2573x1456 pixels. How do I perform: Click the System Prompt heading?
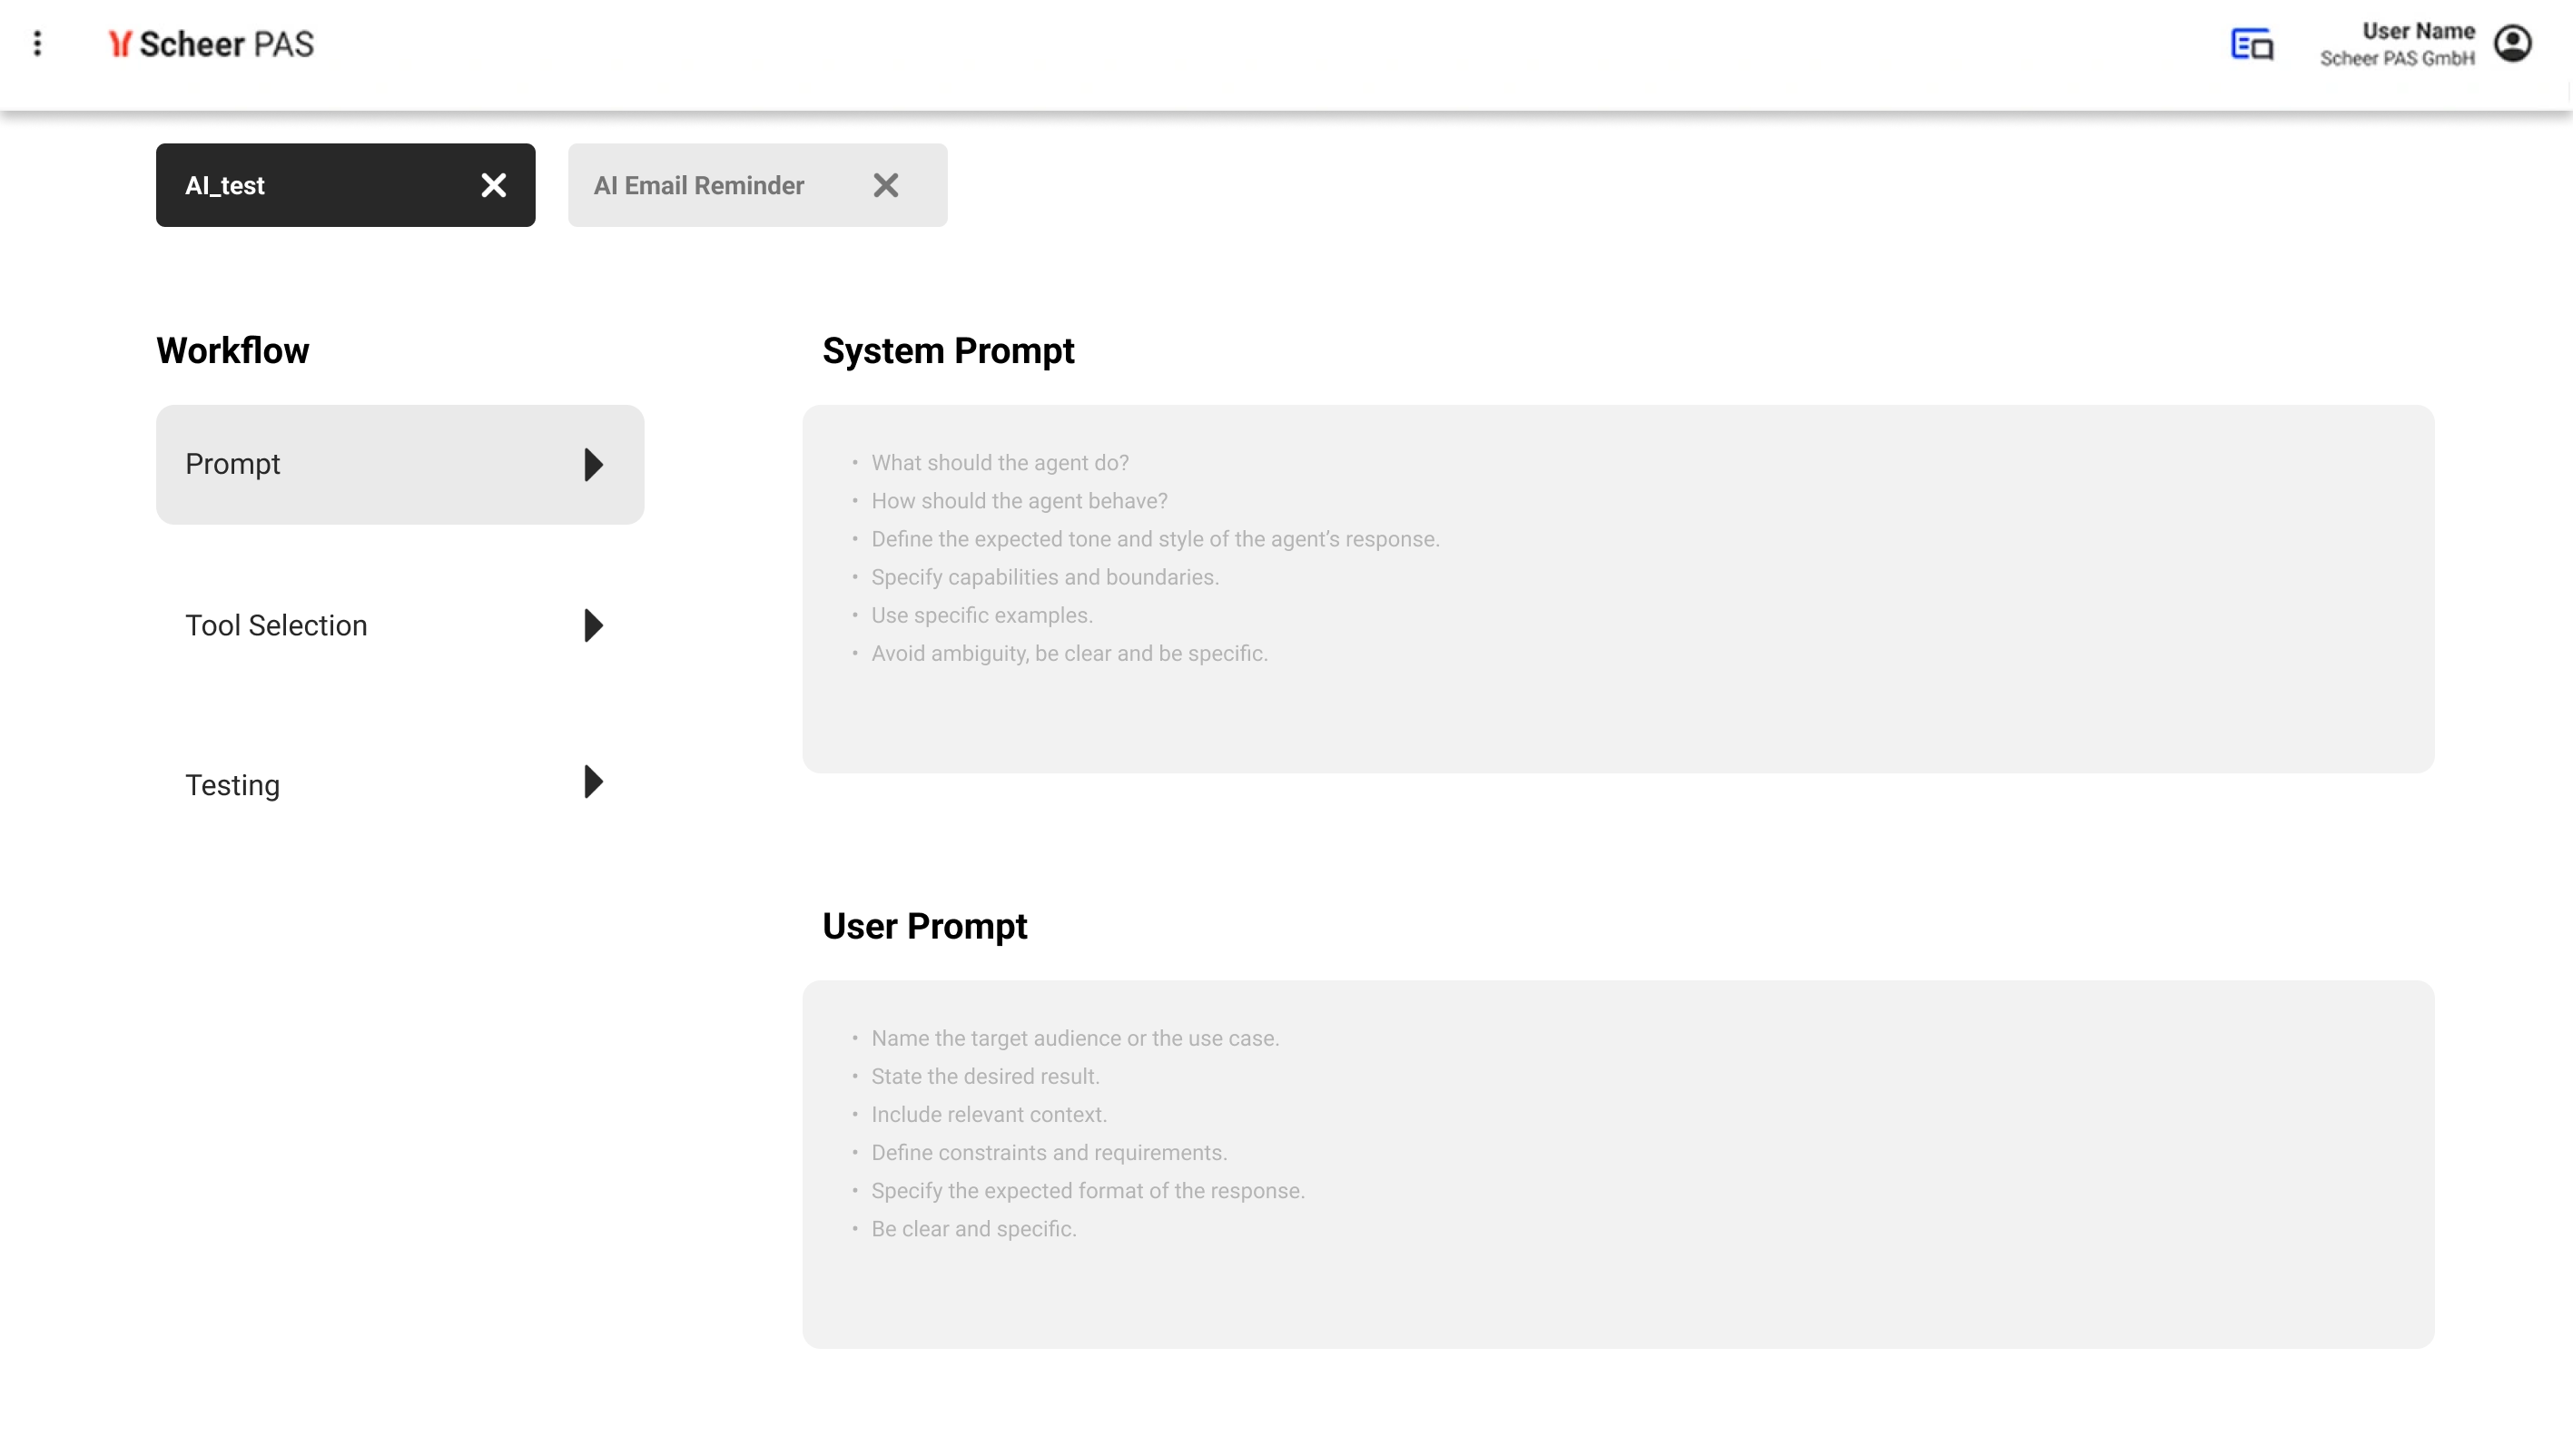tap(947, 351)
